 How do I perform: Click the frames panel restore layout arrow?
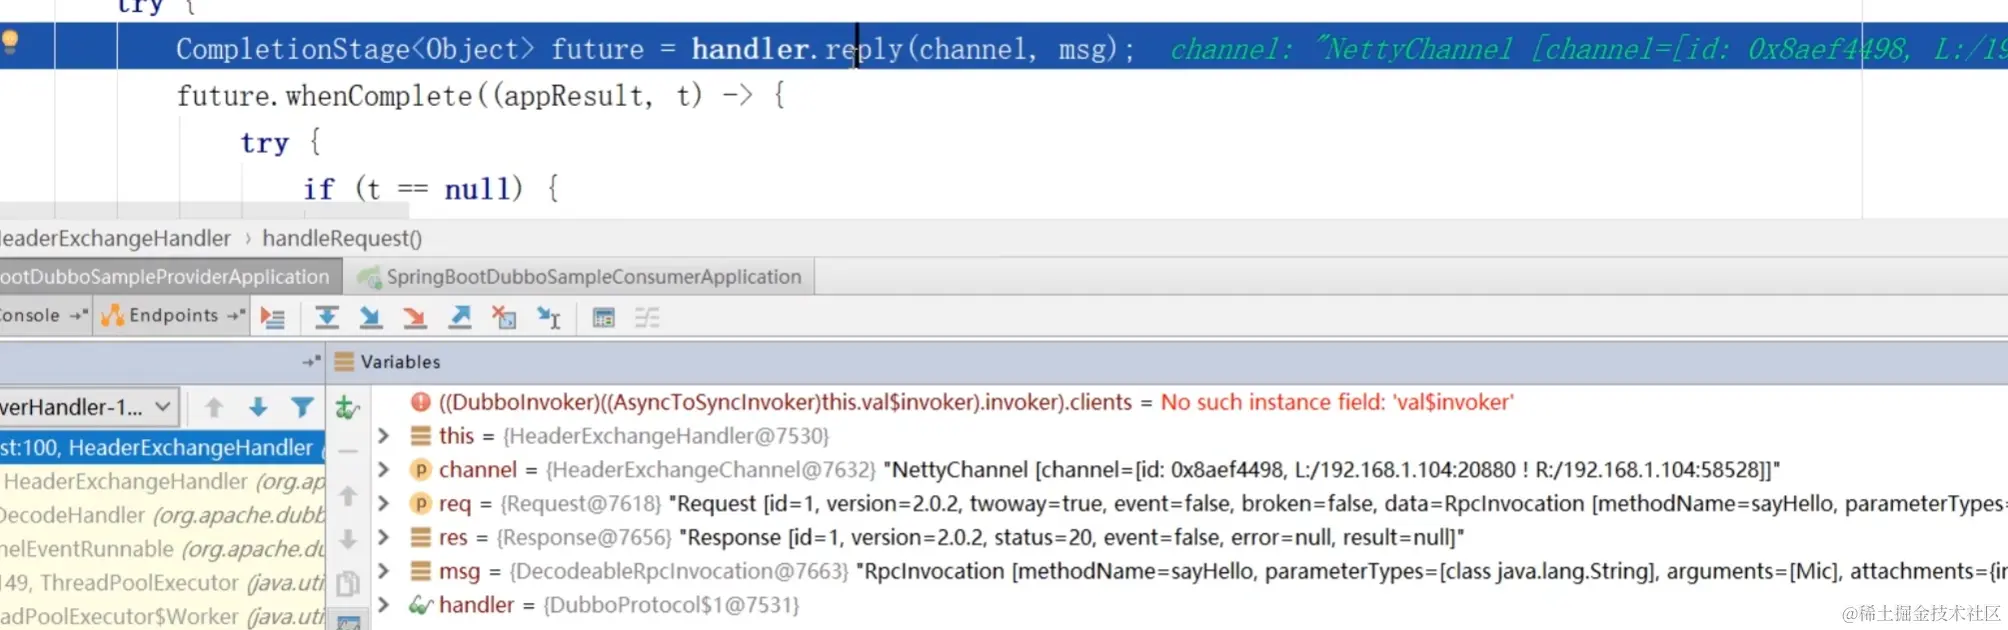point(312,362)
